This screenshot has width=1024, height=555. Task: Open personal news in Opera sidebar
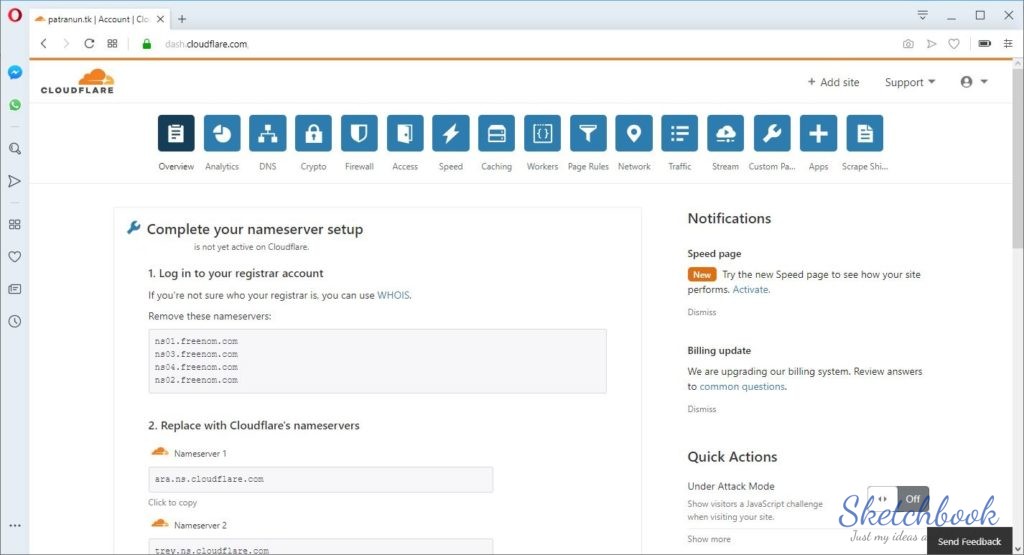(14, 289)
